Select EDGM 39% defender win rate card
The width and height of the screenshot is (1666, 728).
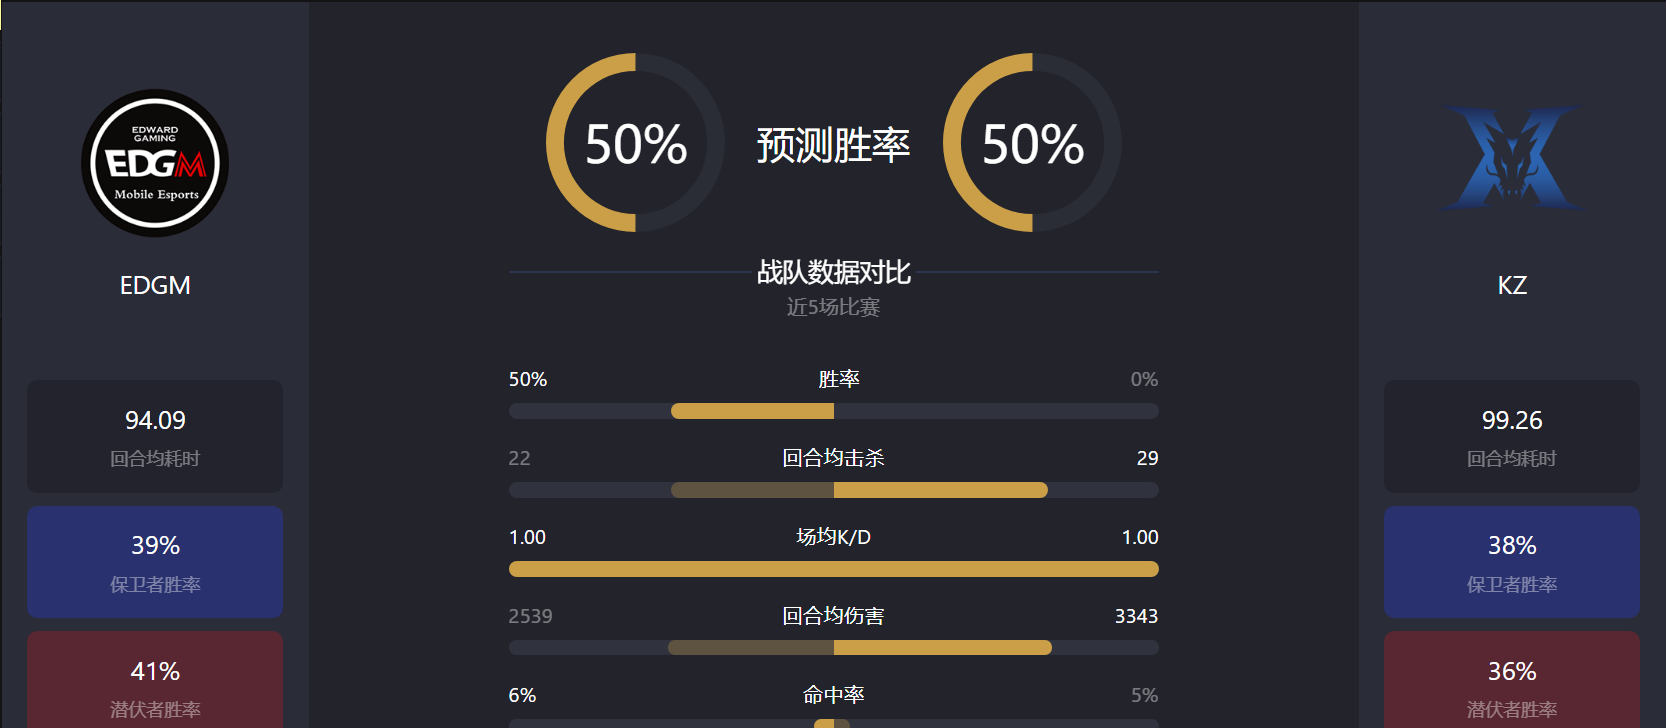pyautogui.click(x=155, y=561)
